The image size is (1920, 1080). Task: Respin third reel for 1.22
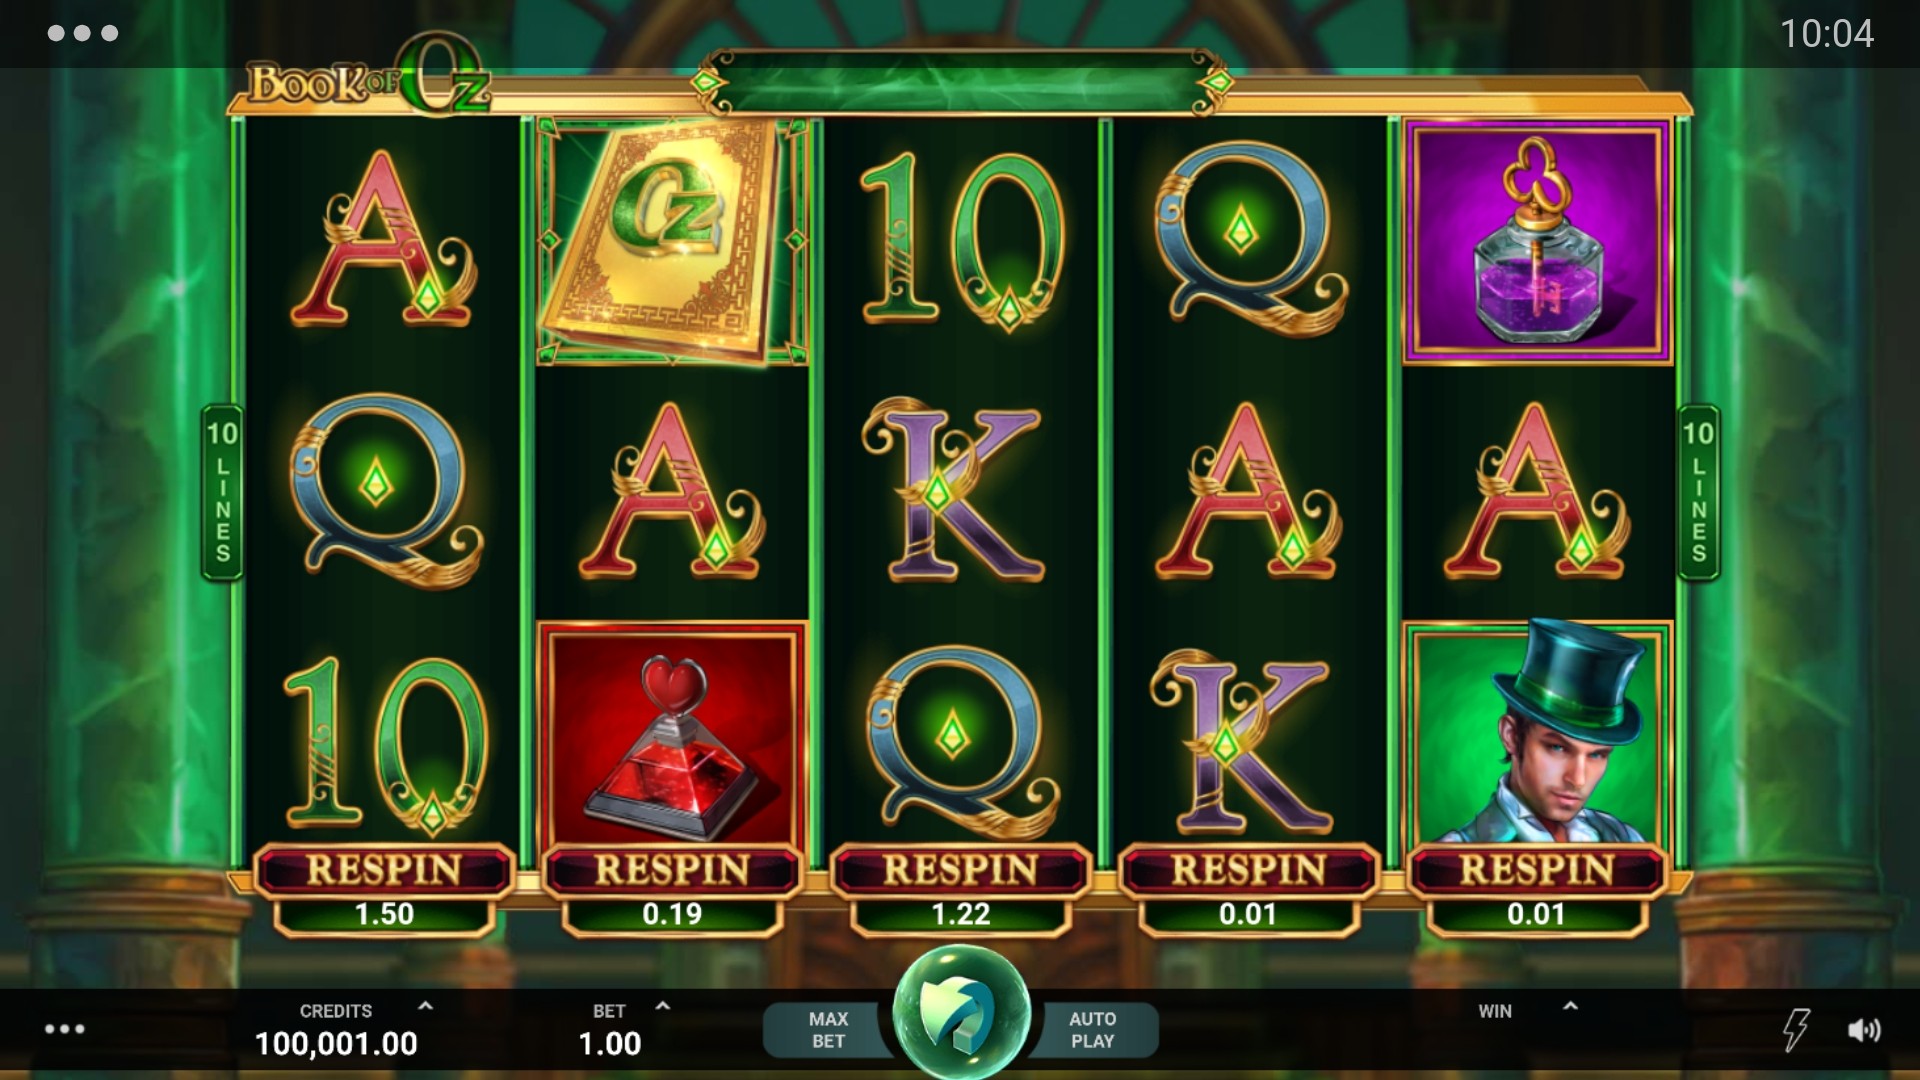pyautogui.click(x=961, y=890)
